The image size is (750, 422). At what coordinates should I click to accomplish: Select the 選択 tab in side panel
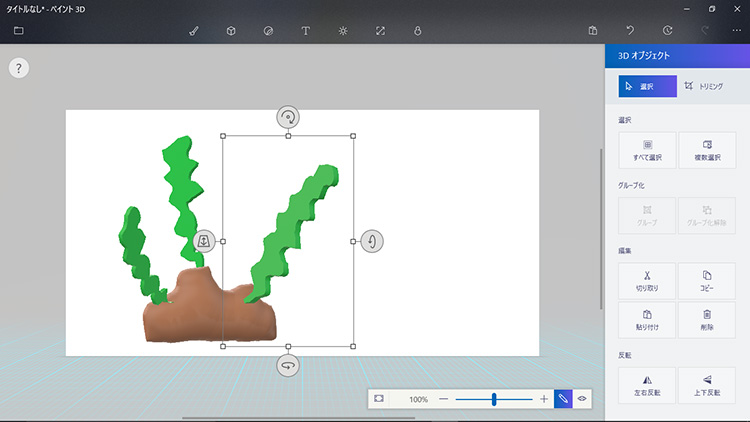click(x=647, y=87)
